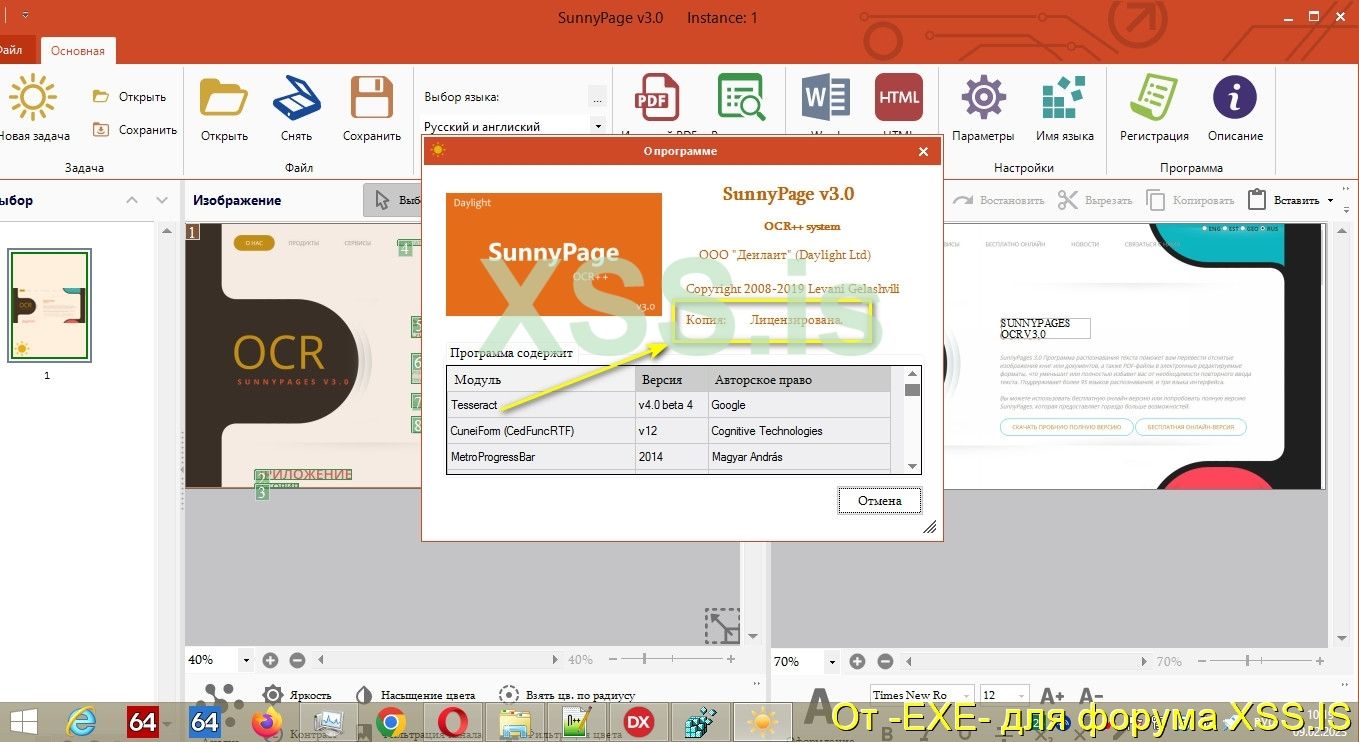
Task: Click the ellipsis button beside Выбор языка
Action: pos(598,97)
